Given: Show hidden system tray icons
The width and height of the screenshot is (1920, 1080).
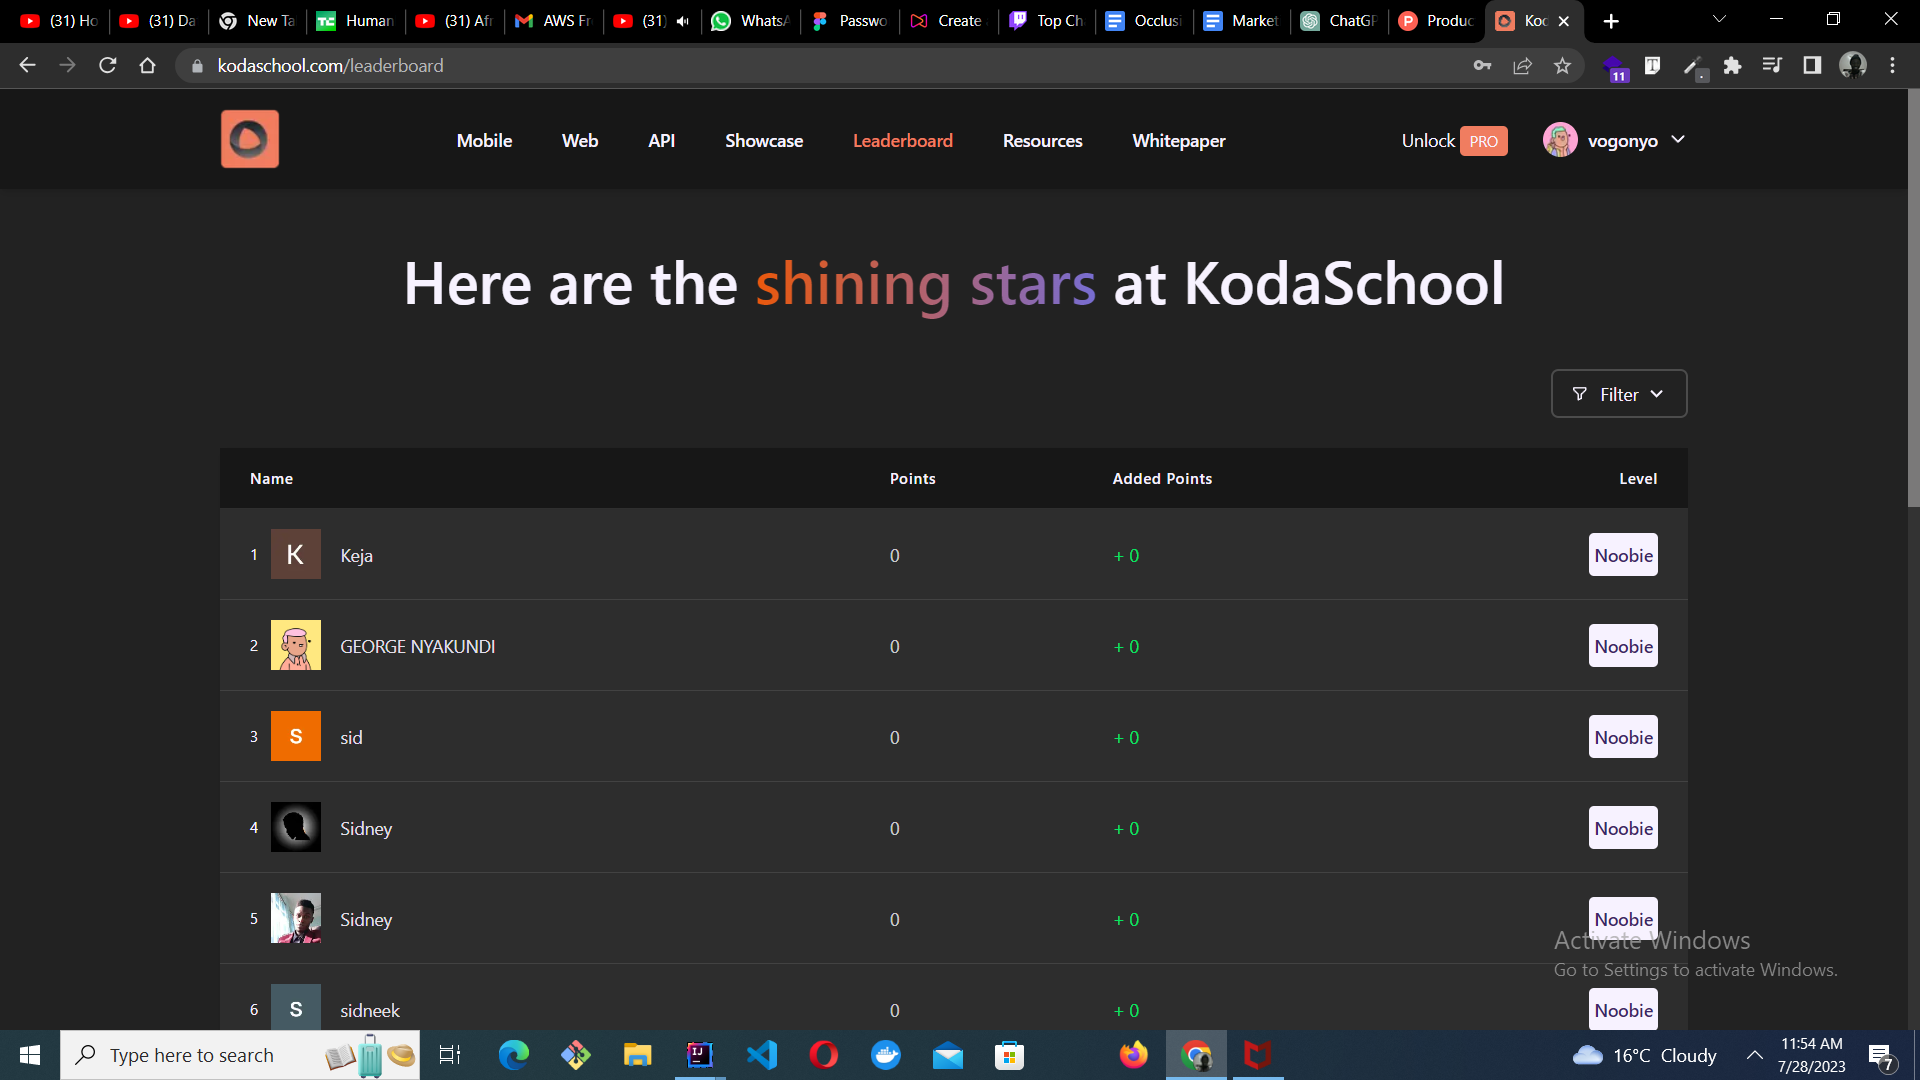Looking at the screenshot, I should [x=1754, y=1055].
